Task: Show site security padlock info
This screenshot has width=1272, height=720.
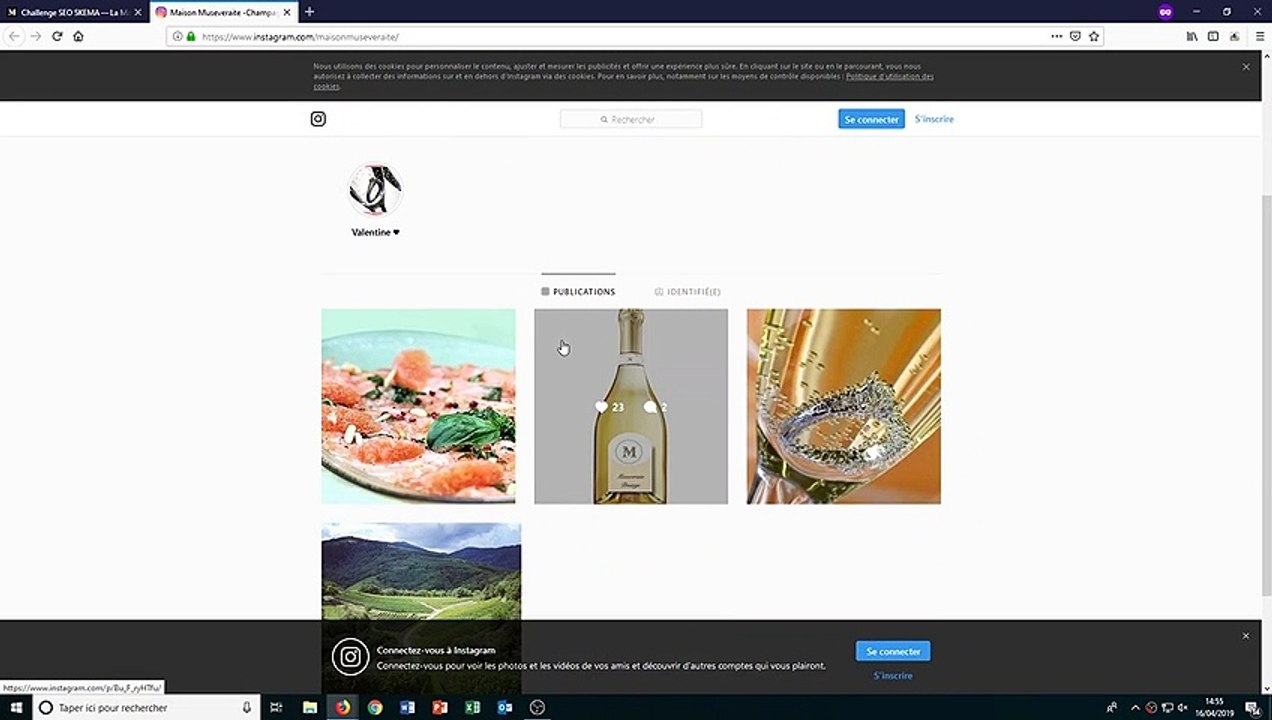Action: click(191, 36)
